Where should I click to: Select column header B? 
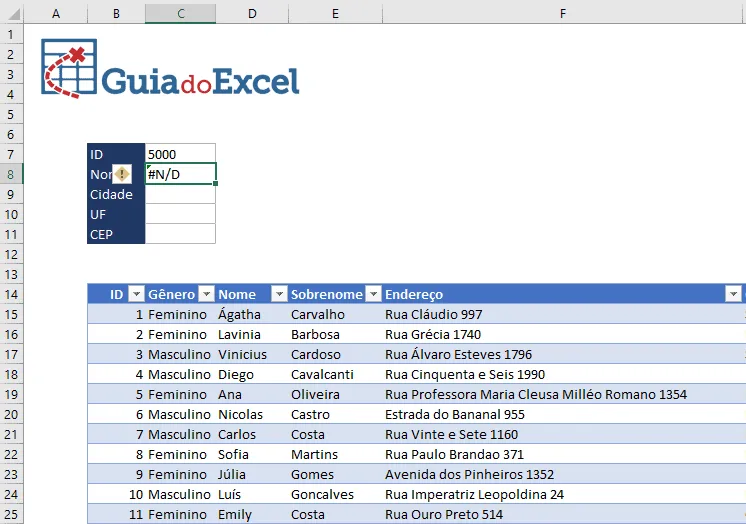[x=116, y=14]
